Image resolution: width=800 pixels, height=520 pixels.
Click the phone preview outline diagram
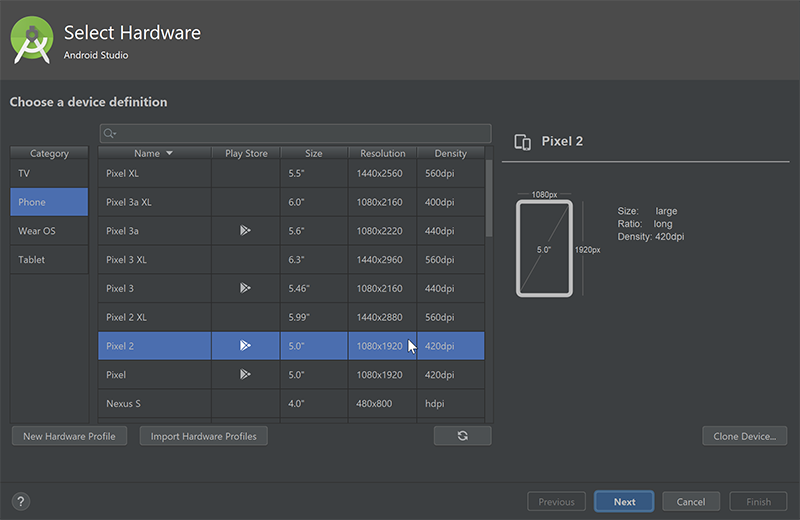[x=544, y=249]
